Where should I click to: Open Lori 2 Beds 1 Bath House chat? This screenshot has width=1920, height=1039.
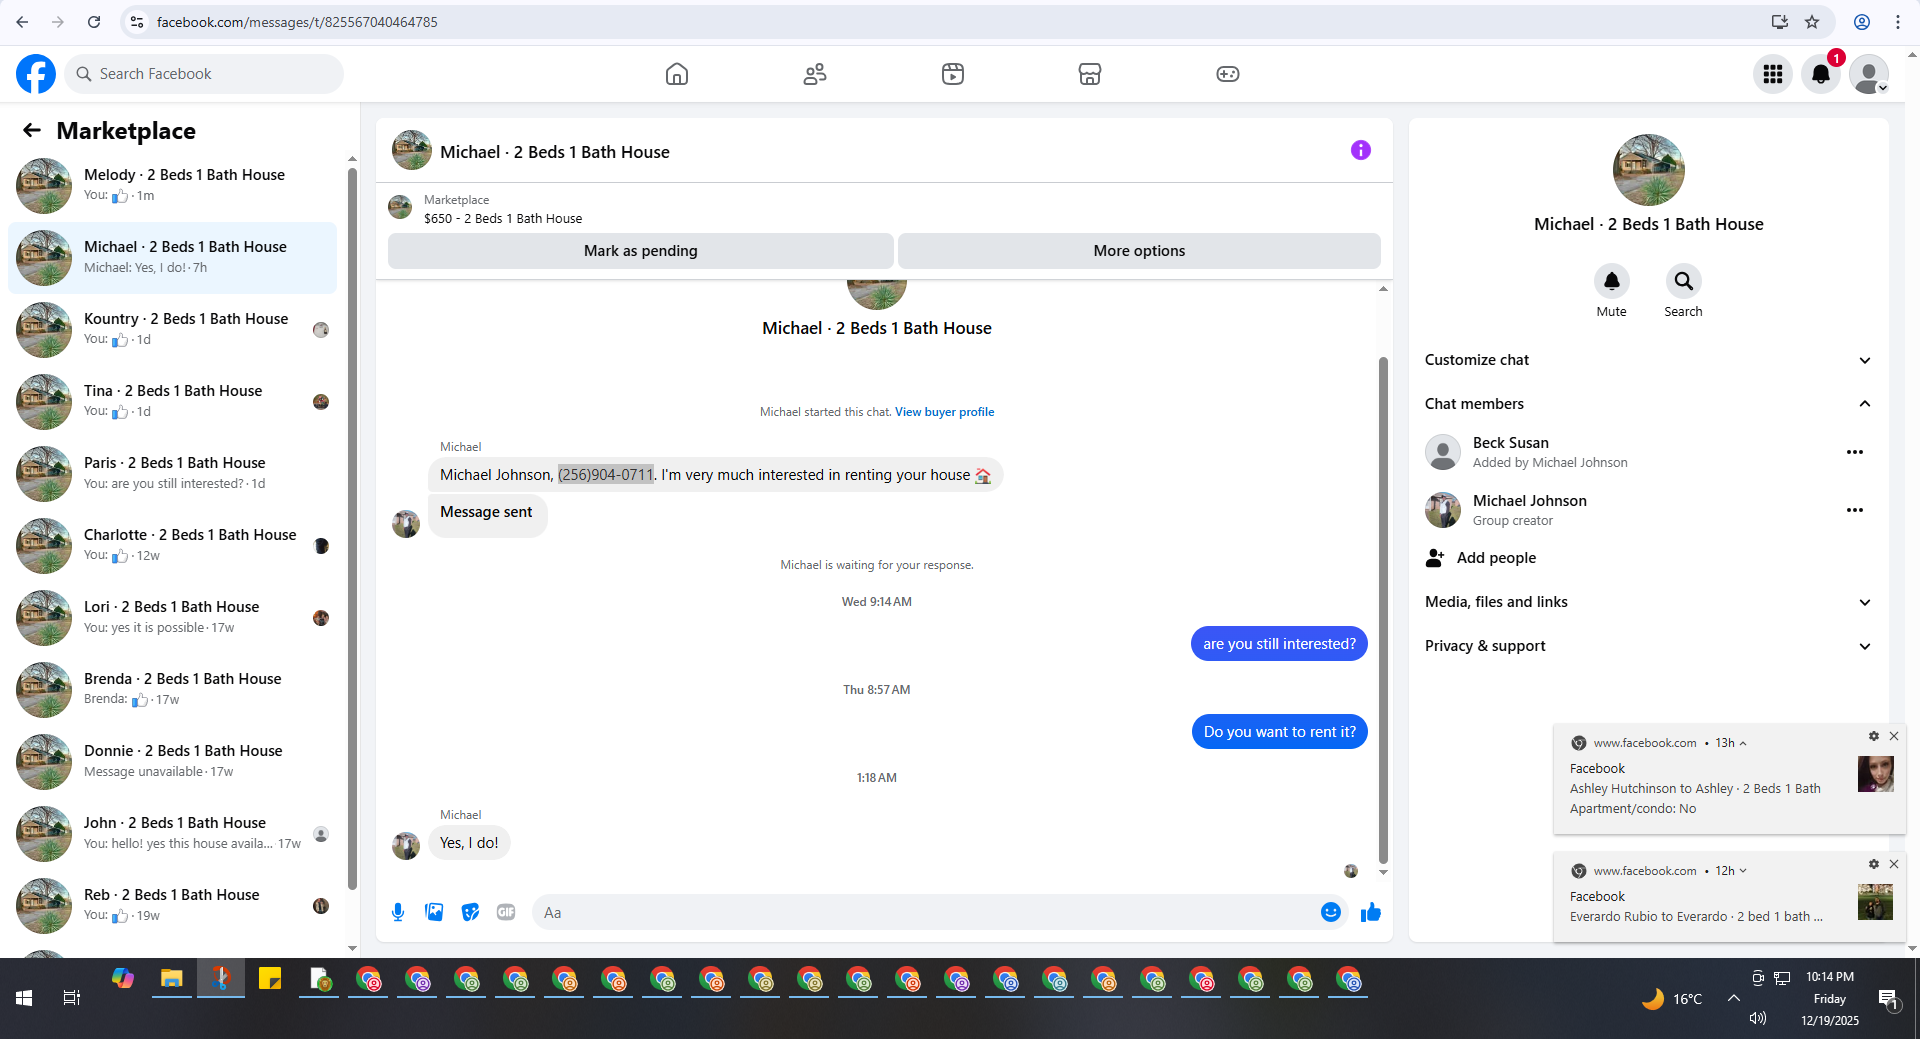pos(173,617)
